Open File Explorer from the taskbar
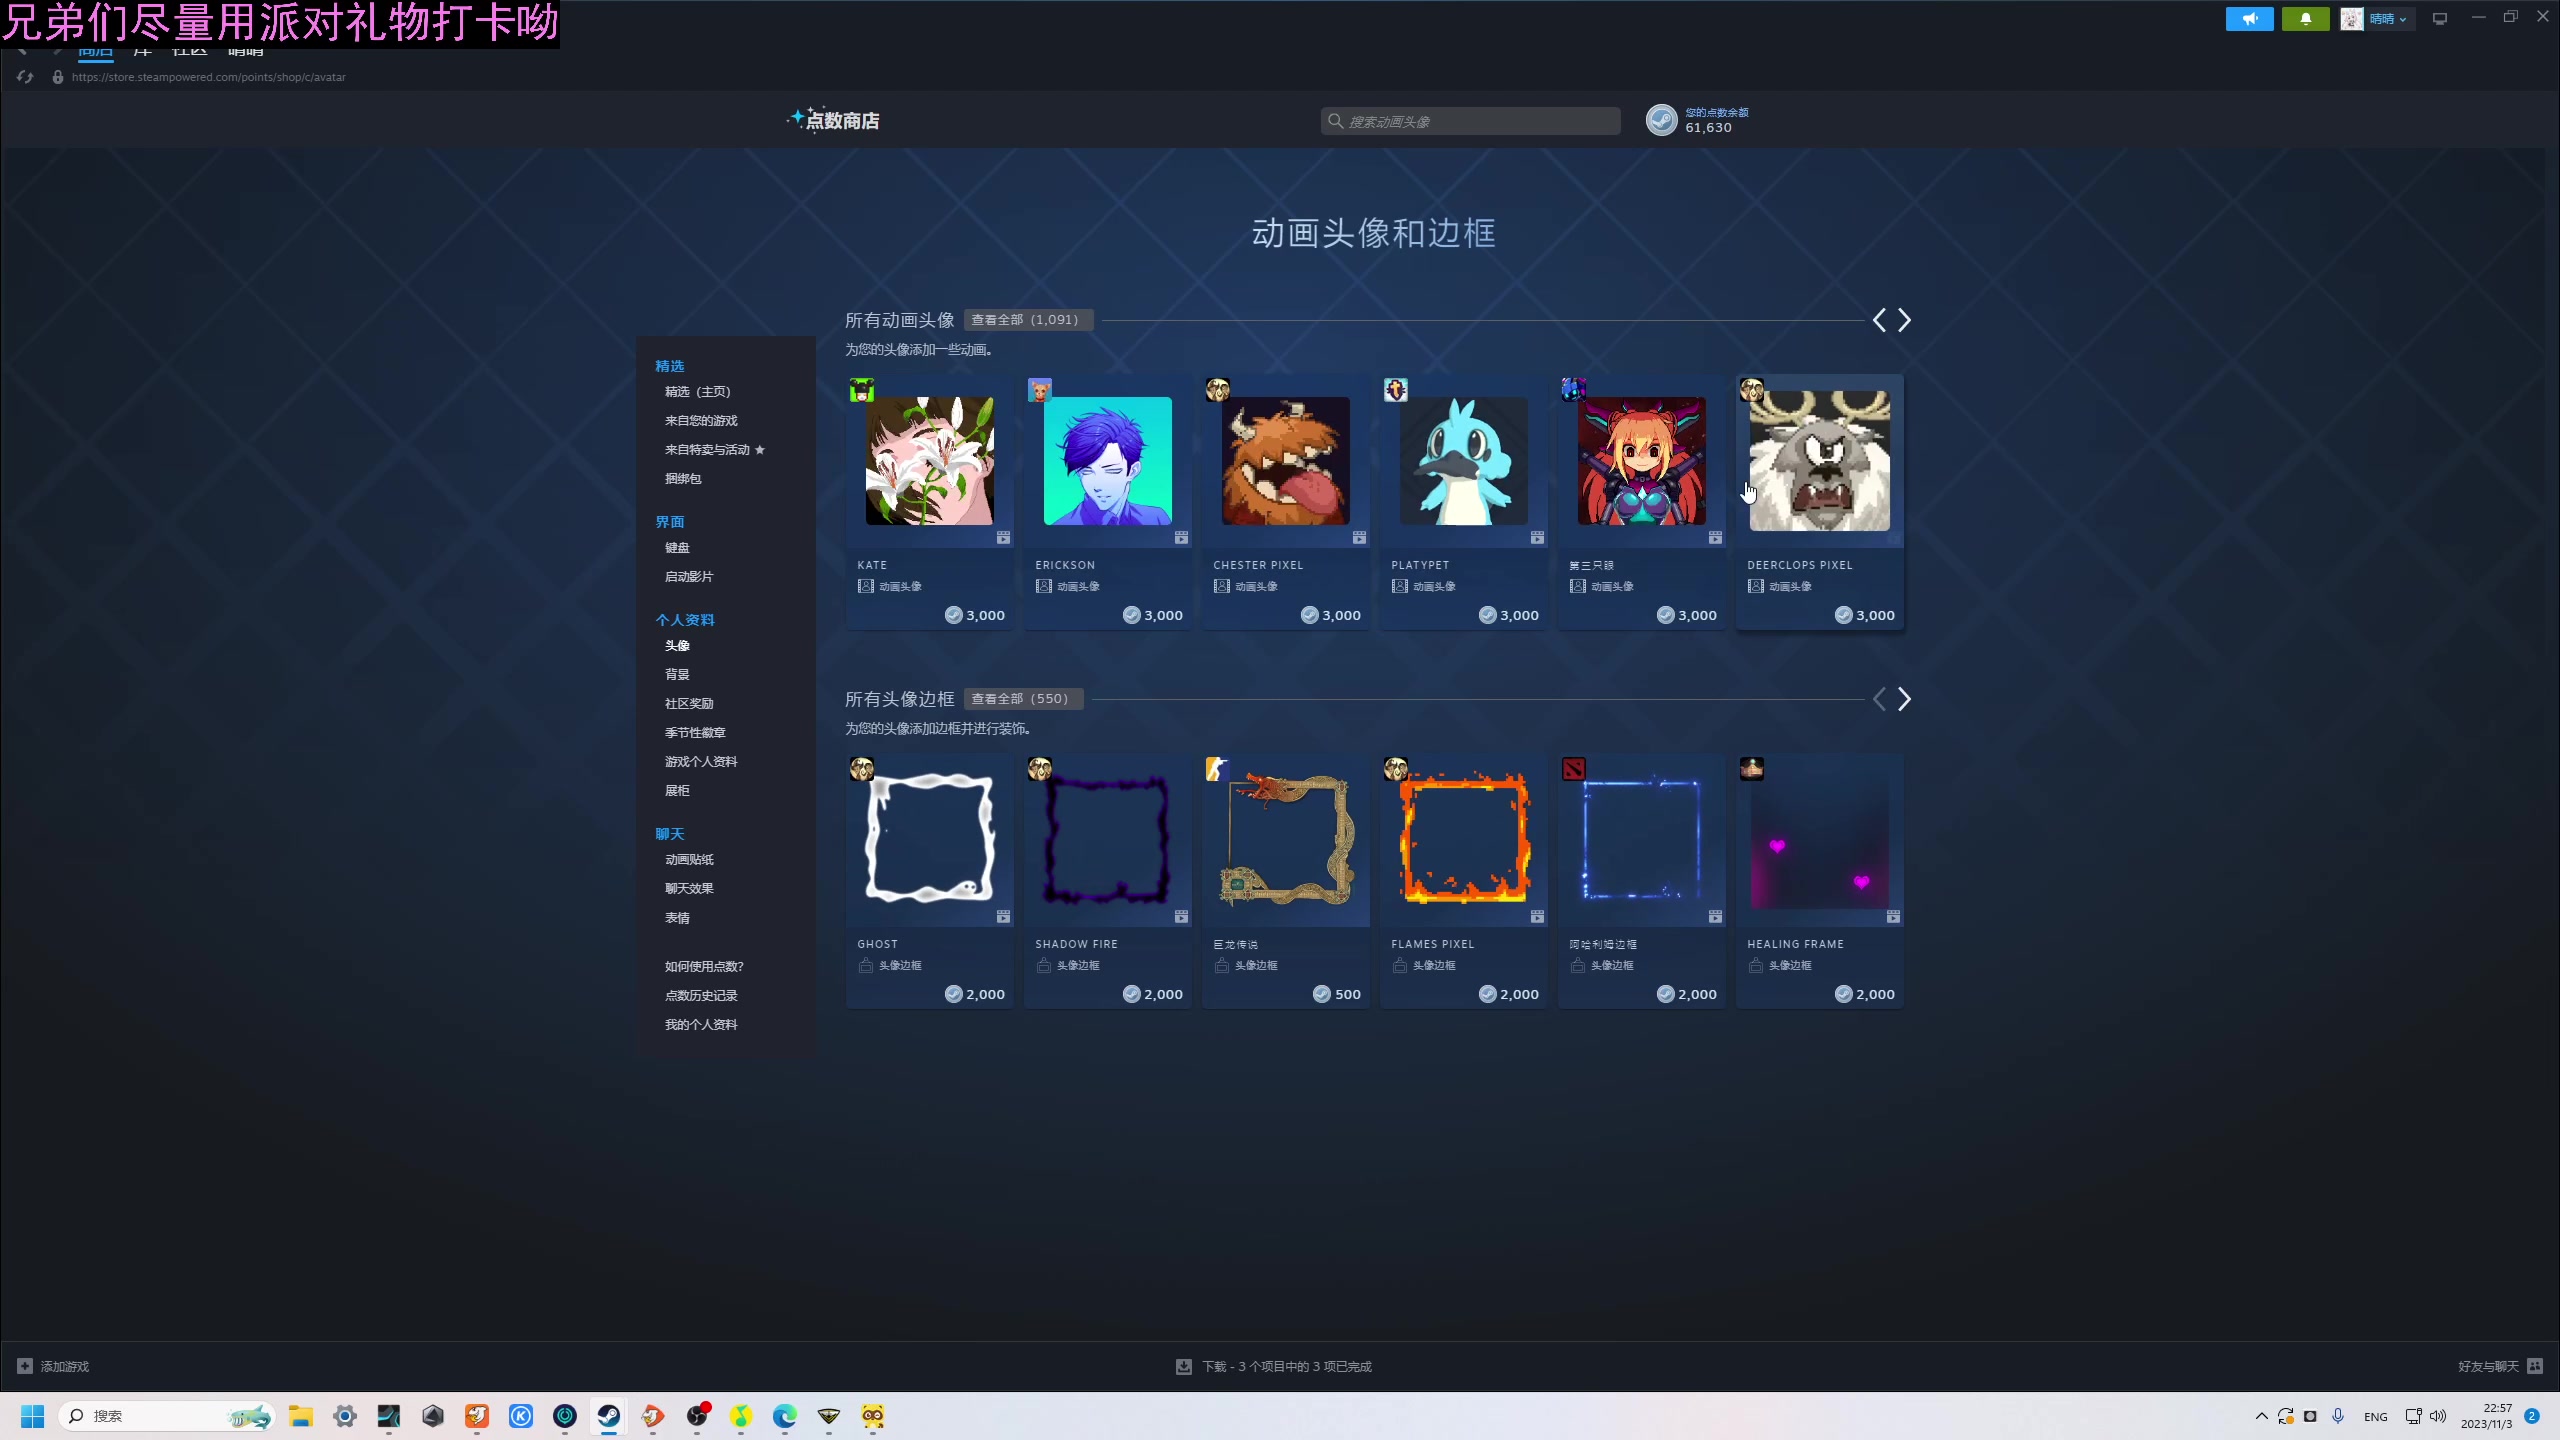Viewport: 2560px width, 1440px height. click(x=301, y=1416)
